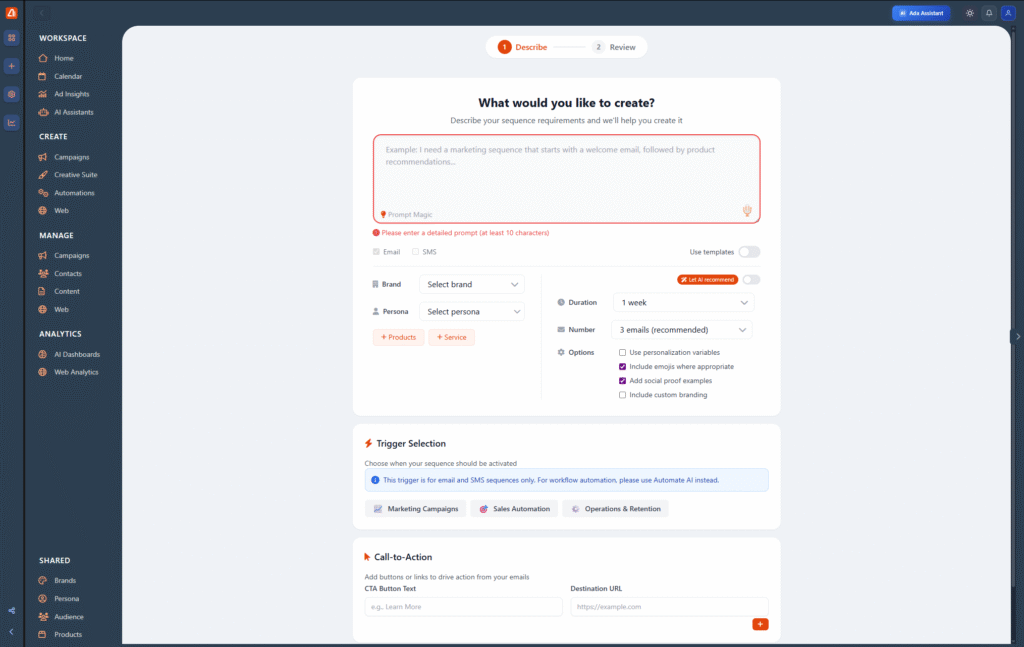Viewport: 1024px width, 647px height.
Task: Click the Destination URL field
Action: pos(669,607)
